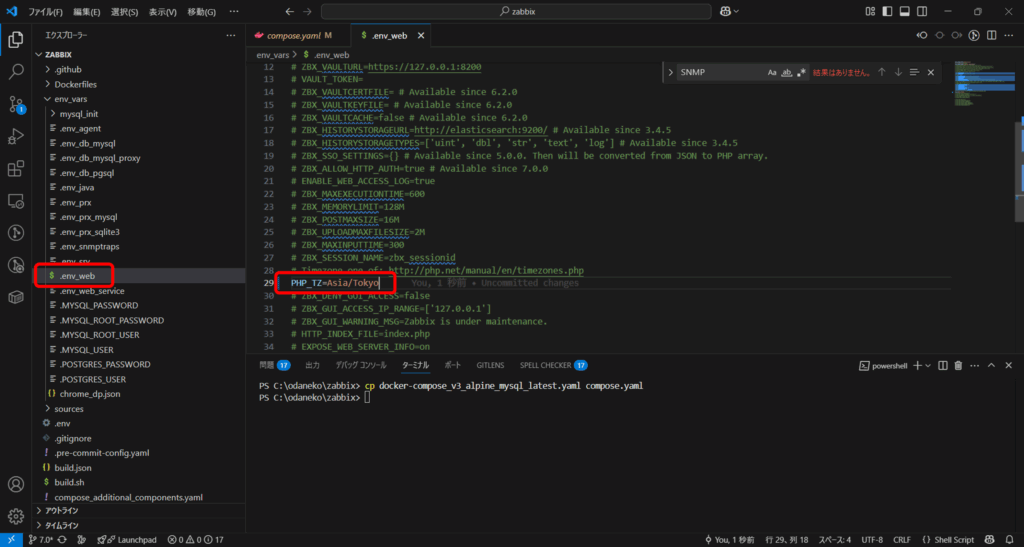The height and width of the screenshot is (547, 1024).
Task: Click the CRLF line ending indicator
Action: (902, 540)
